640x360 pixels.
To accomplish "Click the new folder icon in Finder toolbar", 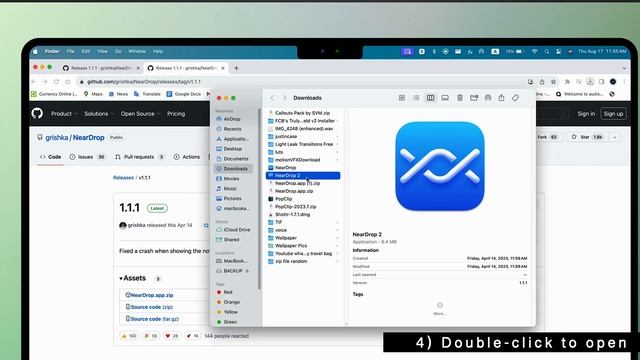I will click(x=474, y=98).
